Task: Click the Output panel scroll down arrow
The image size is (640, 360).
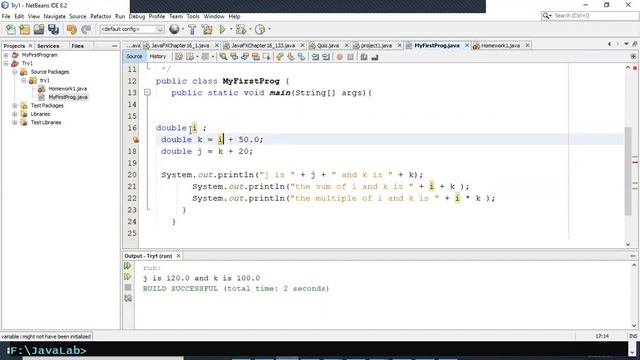Action: 634,325
